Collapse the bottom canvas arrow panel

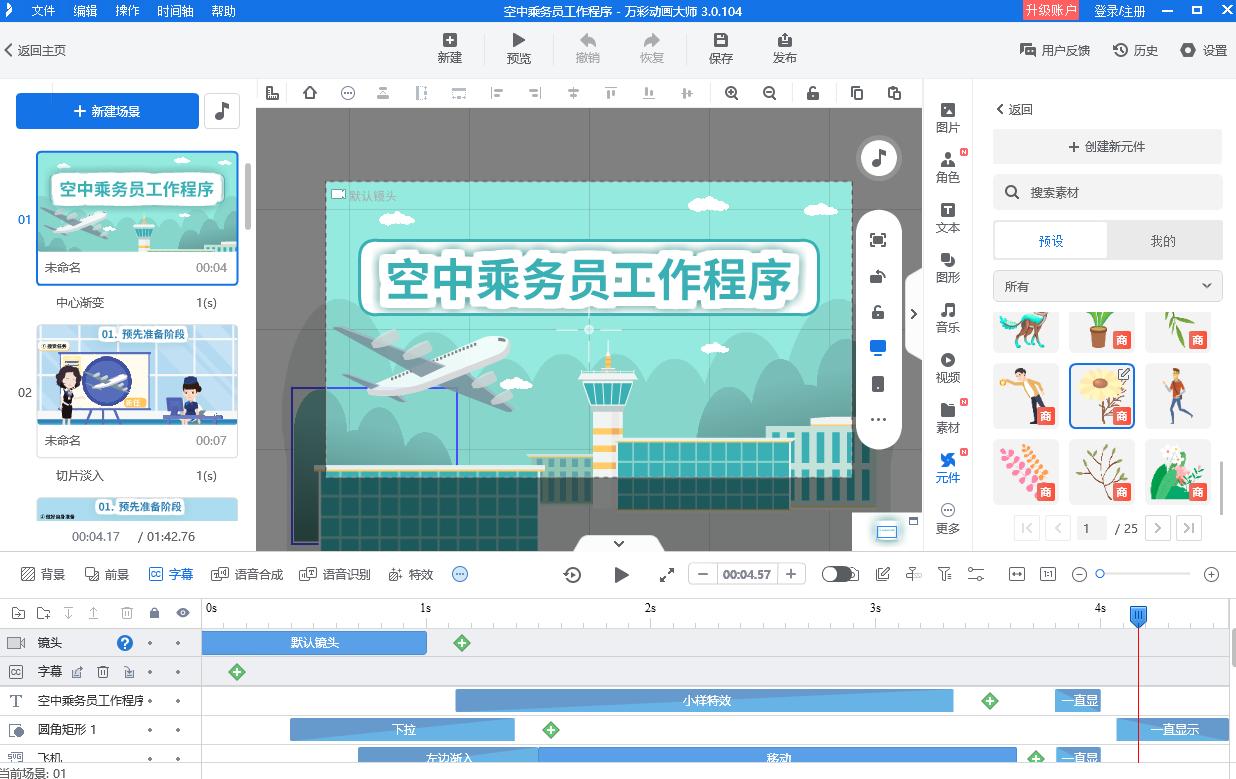coord(618,544)
